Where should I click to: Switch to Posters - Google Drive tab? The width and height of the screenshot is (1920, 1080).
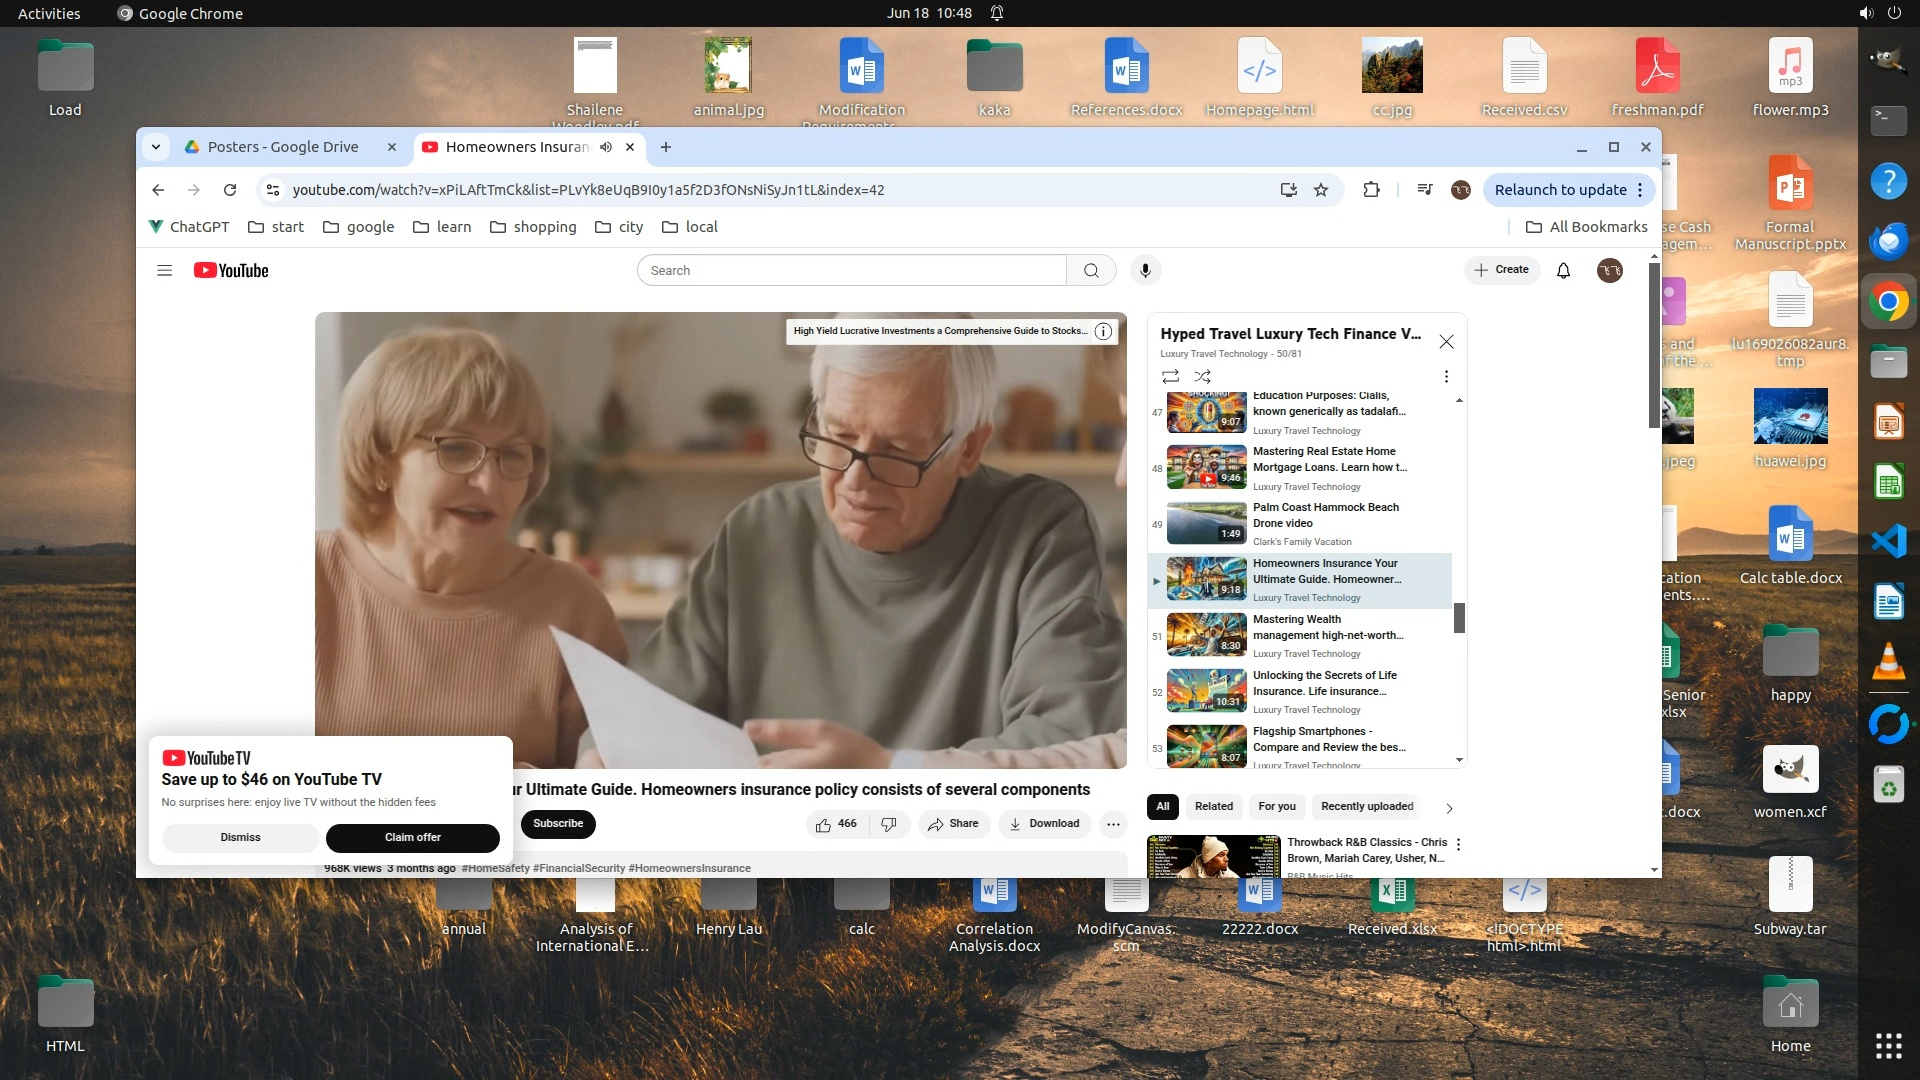(x=283, y=147)
